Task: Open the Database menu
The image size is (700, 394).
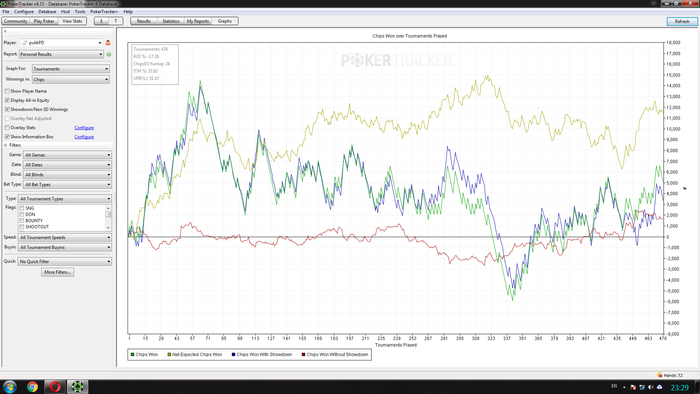Action: (47, 12)
